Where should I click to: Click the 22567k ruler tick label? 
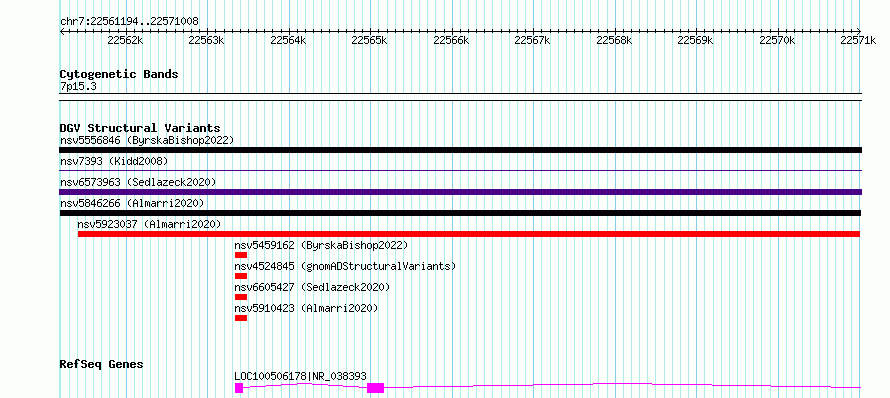click(x=532, y=40)
